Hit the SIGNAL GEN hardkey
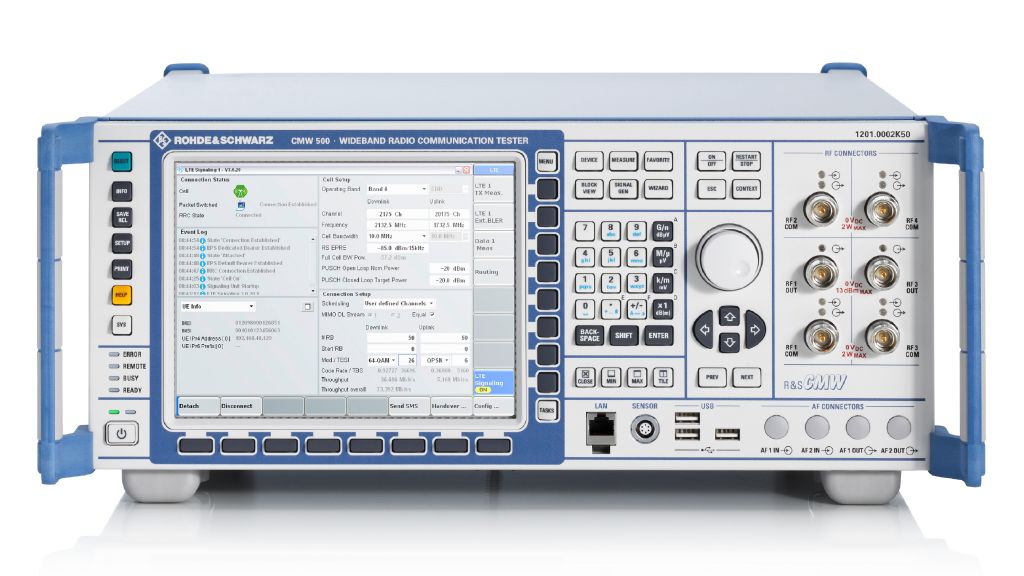 pos(623,189)
